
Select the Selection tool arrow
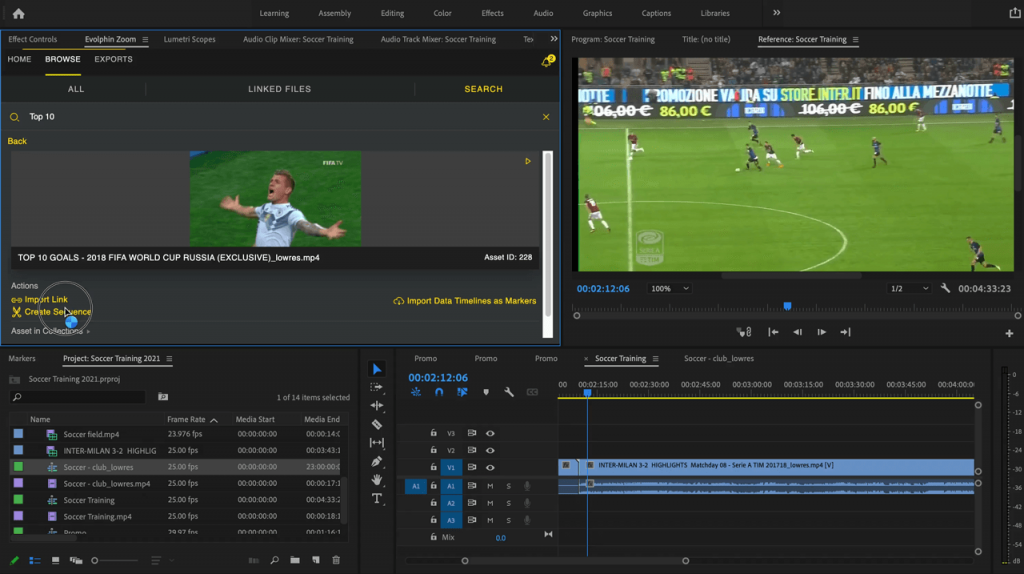(377, 370)
